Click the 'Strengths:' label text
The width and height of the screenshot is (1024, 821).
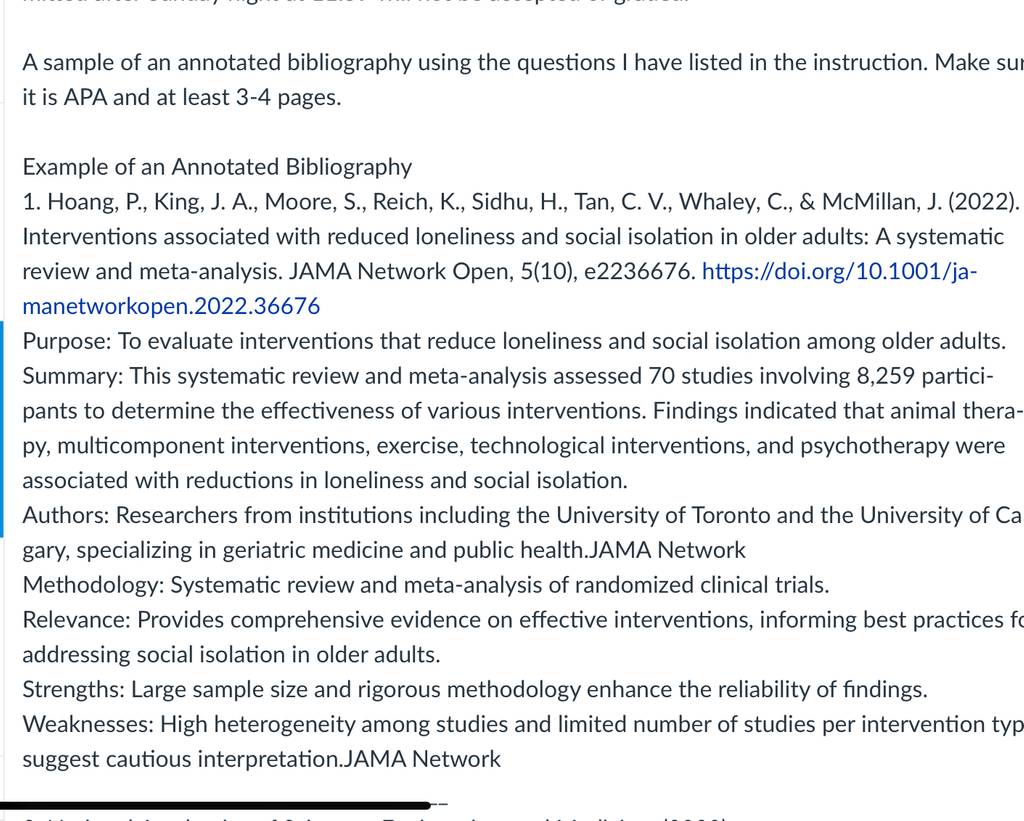73,689
